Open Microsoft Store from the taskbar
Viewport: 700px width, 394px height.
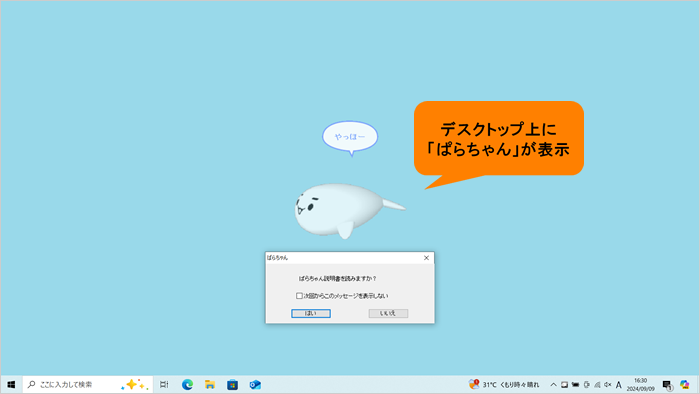tap(232, 384)
